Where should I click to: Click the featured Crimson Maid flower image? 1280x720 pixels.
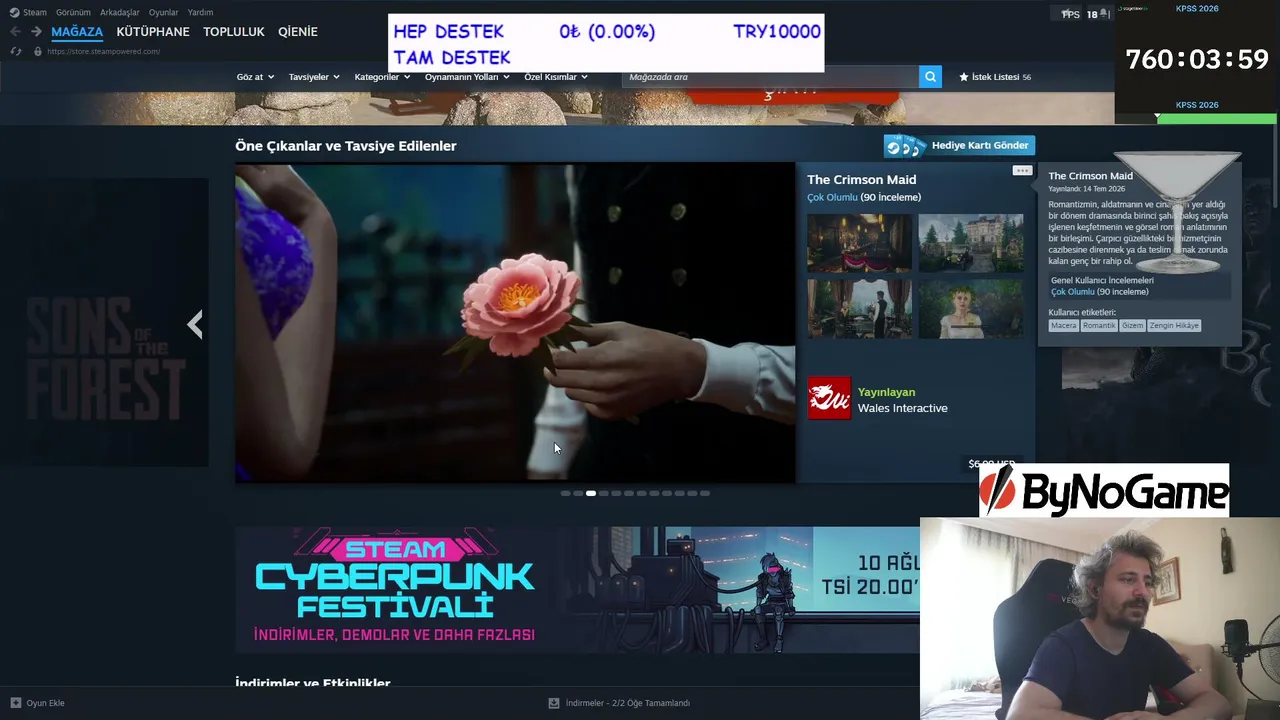tap(515, 323)
